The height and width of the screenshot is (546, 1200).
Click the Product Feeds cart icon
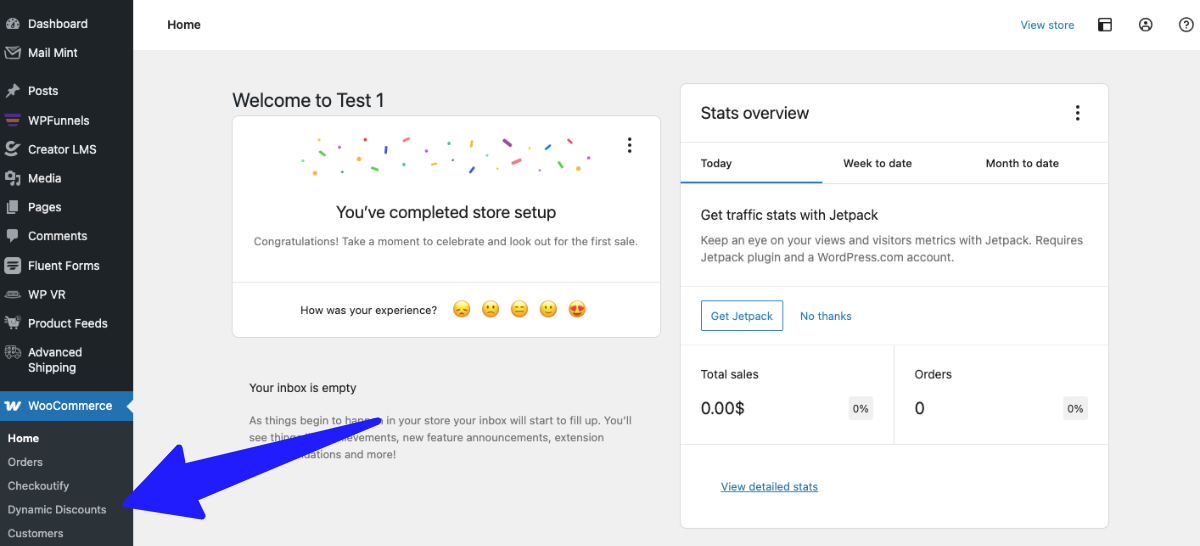click(x=13, y=323)
